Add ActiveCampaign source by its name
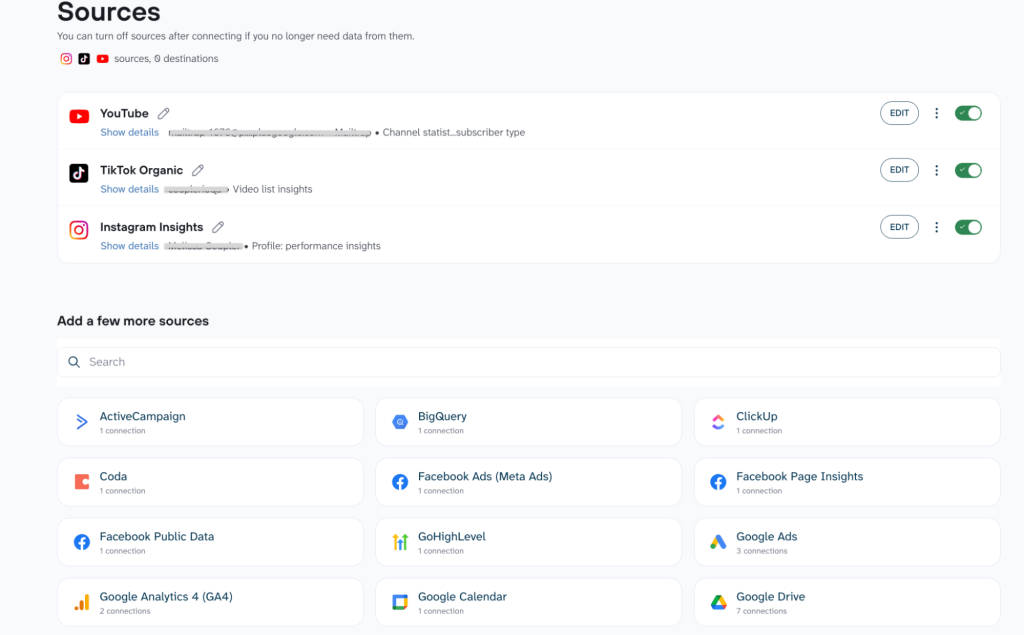 pos(142,416)
